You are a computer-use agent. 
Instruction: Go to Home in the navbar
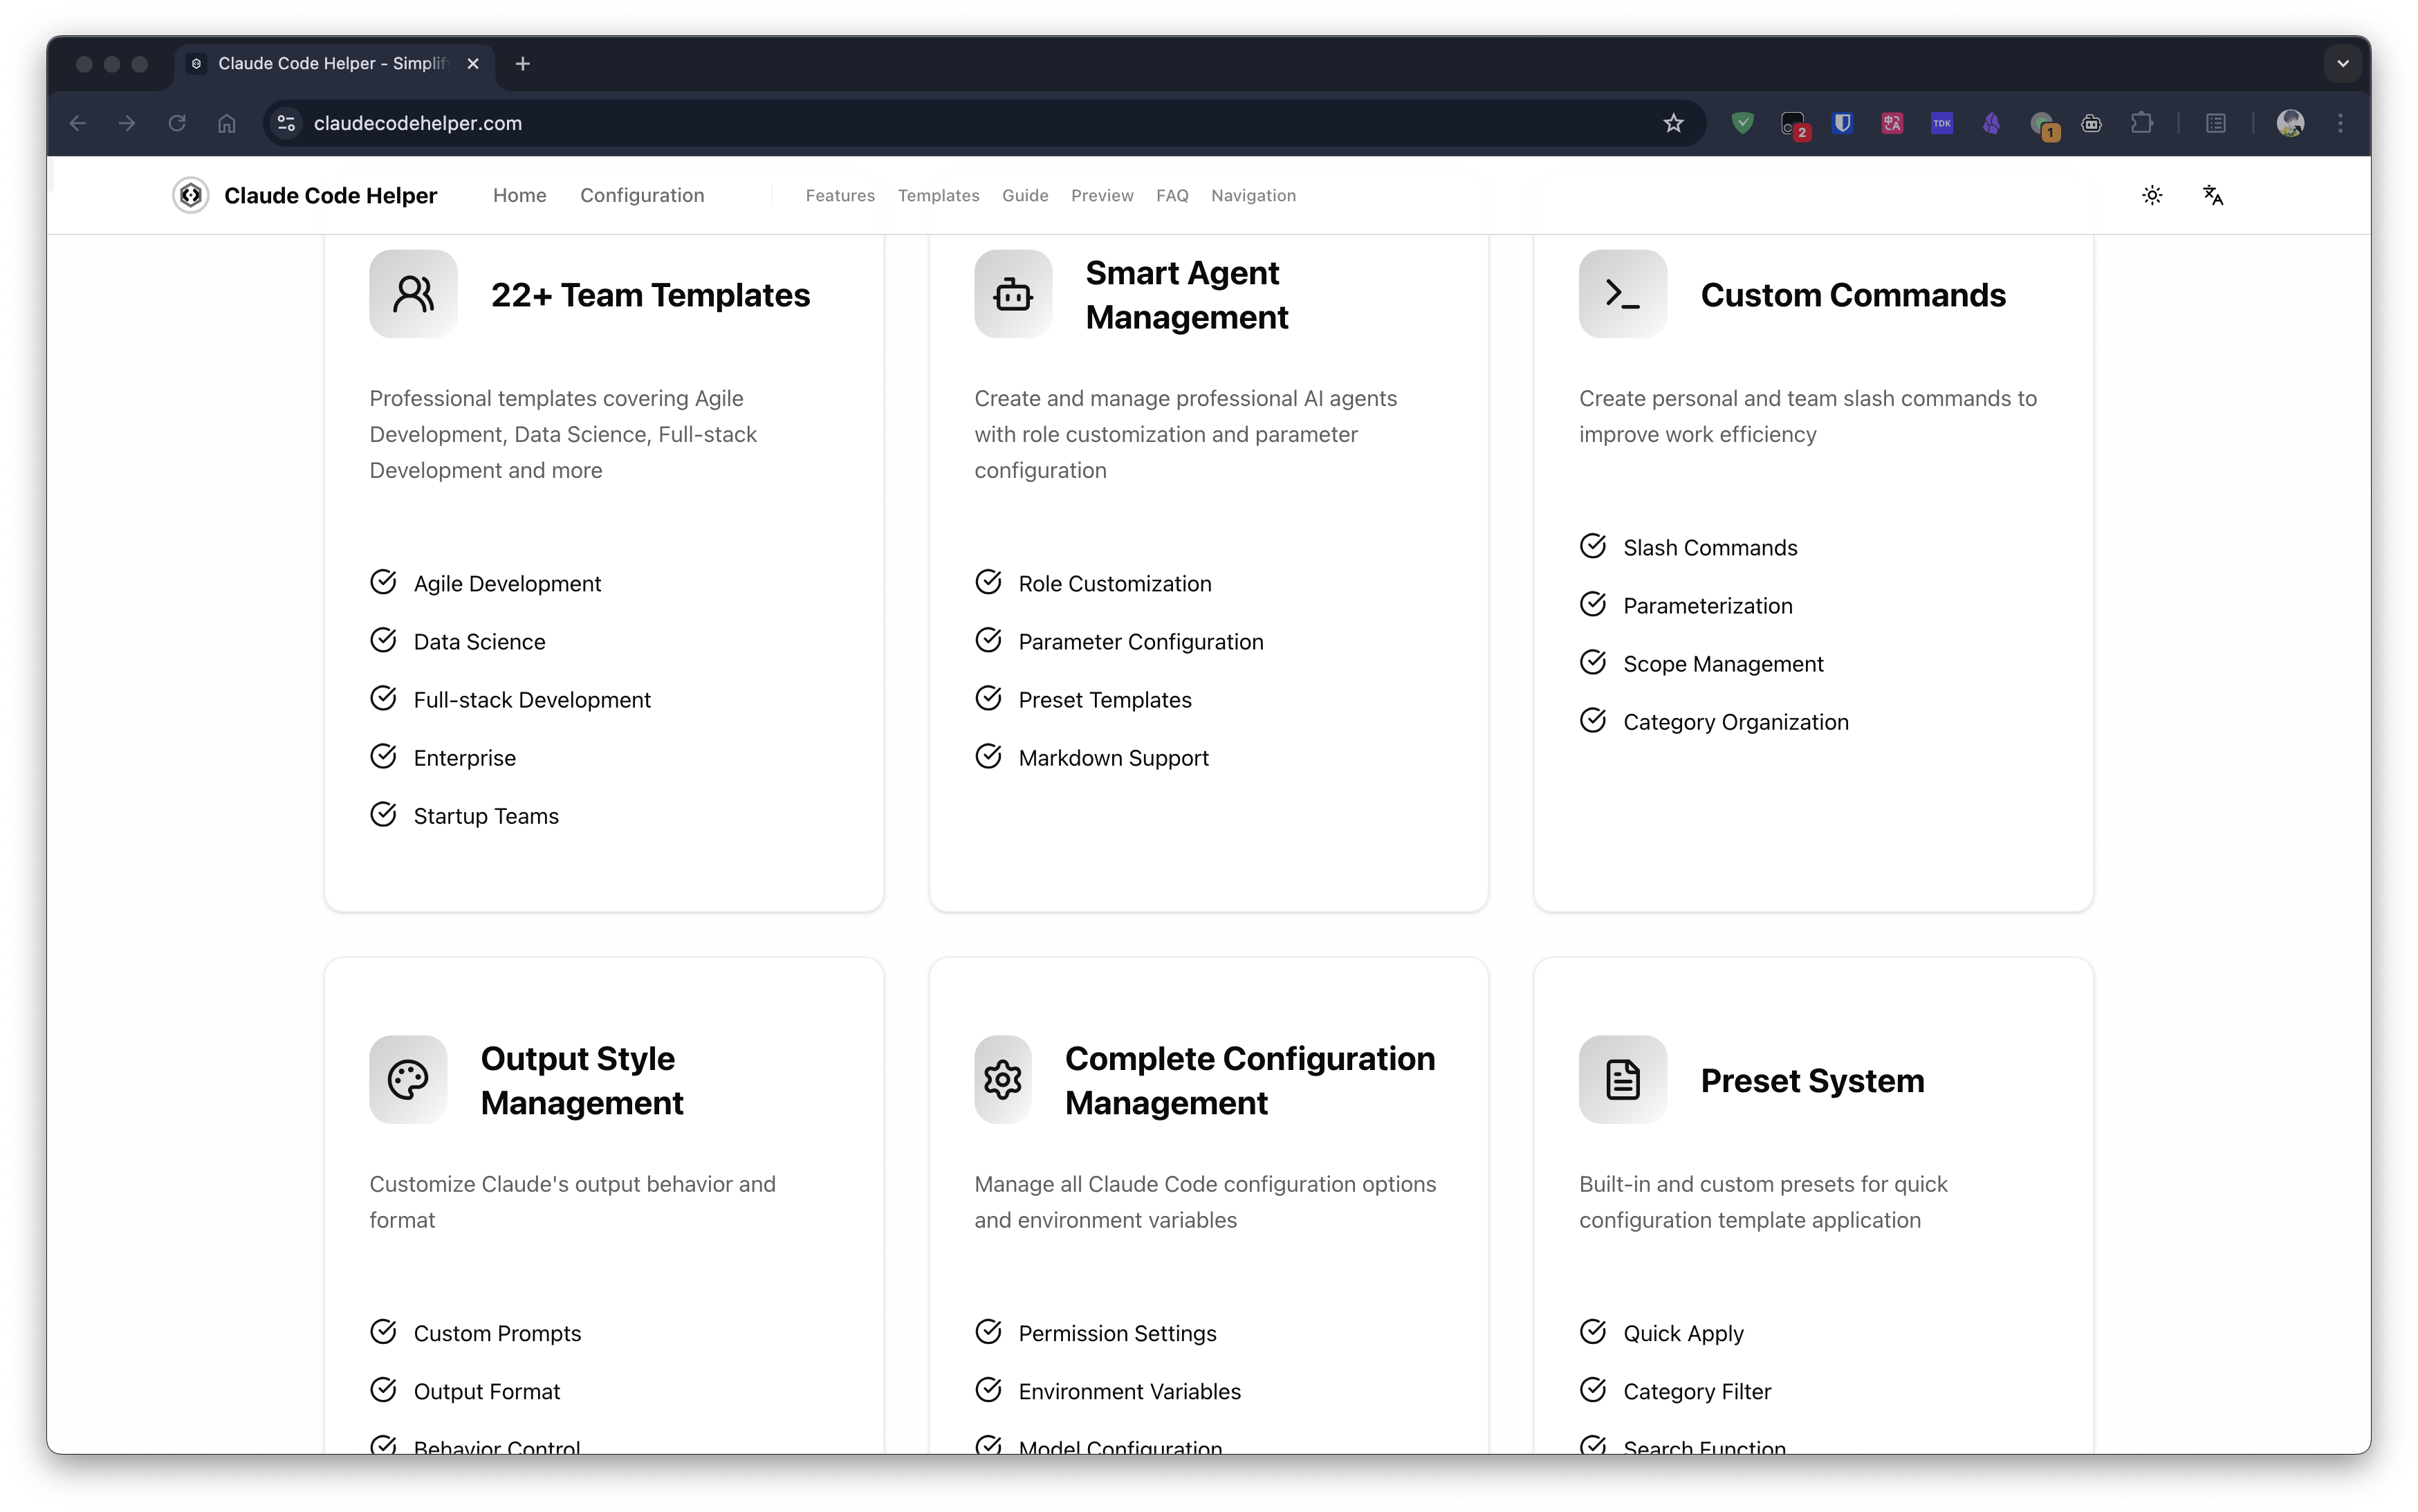[519, 195]
